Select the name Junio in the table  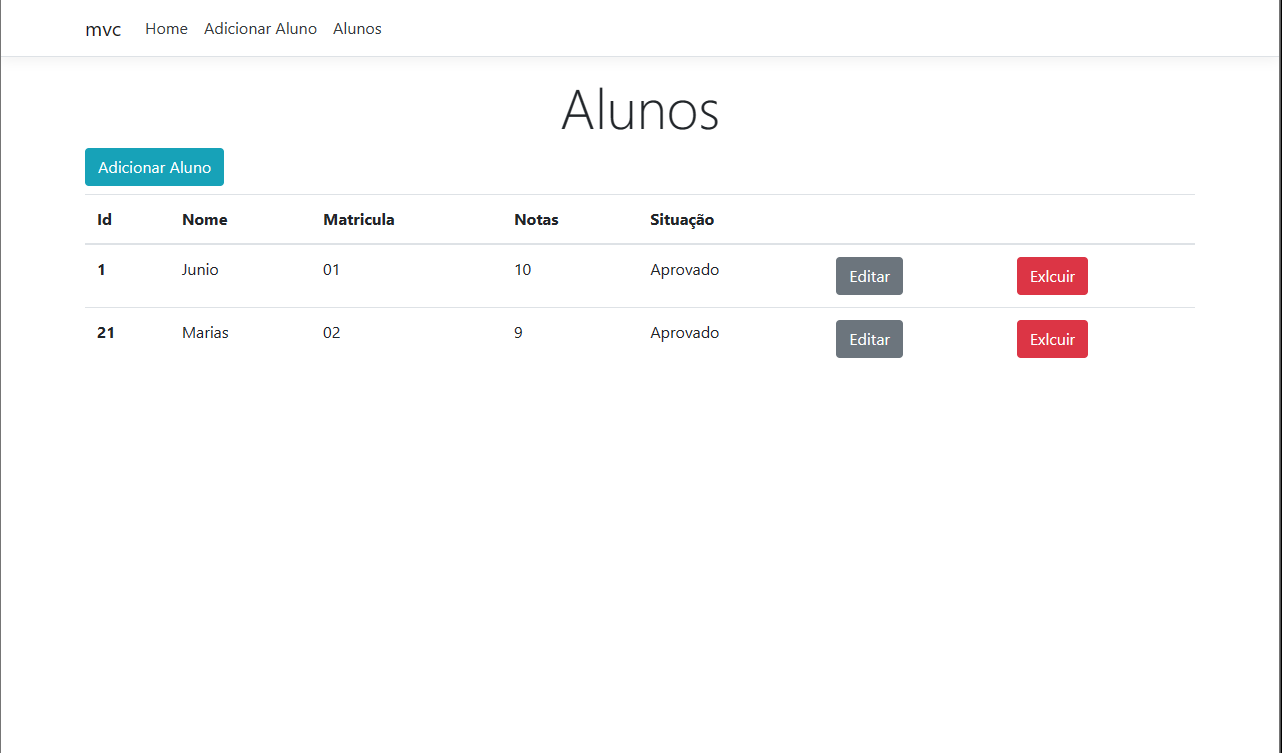[x=200, y=269]
